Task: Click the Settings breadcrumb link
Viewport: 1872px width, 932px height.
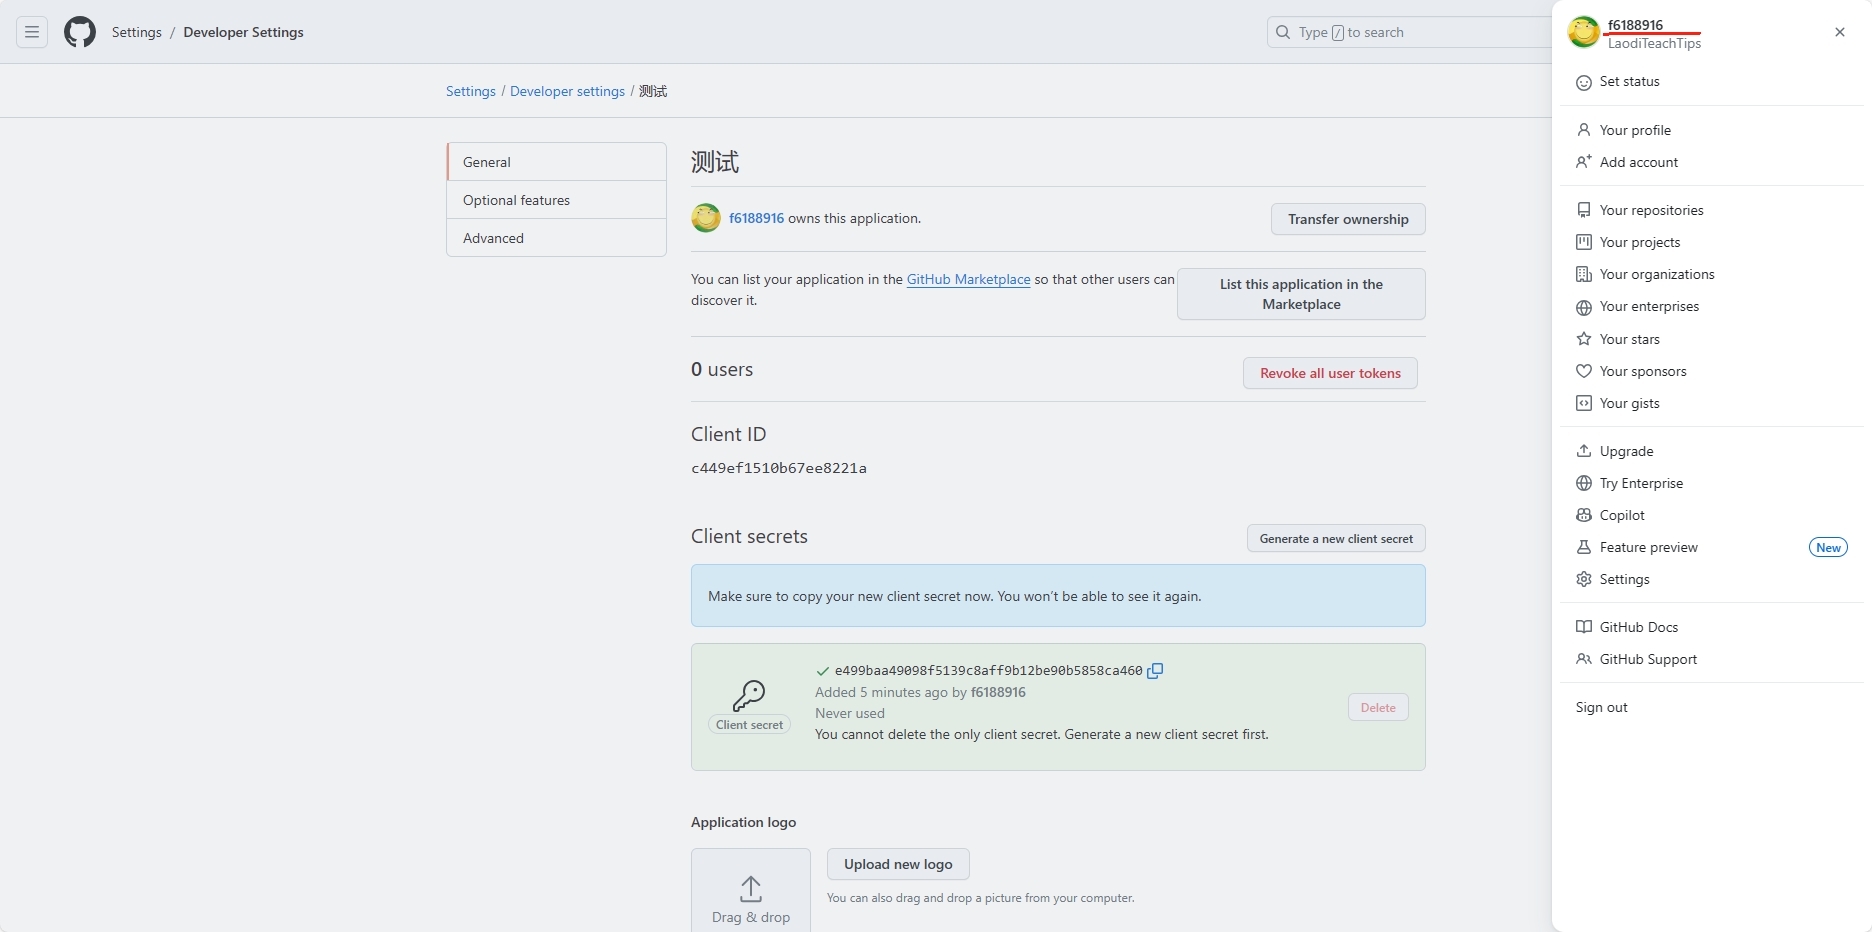Action: [471, 91]
